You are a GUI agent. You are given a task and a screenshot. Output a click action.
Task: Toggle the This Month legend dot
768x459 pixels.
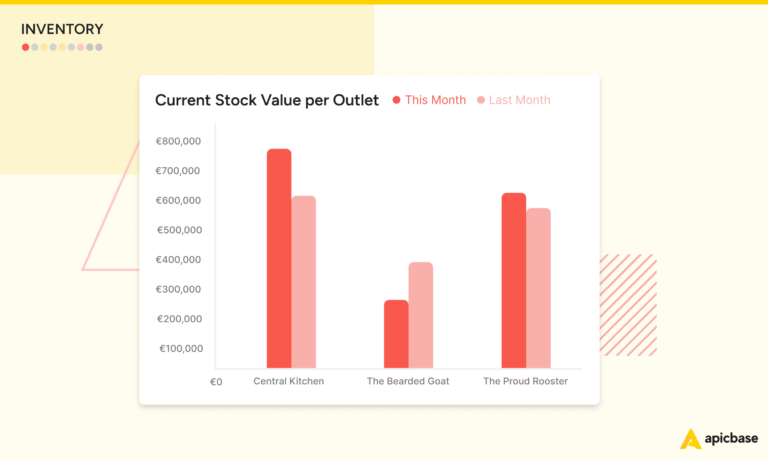(397, 100)
